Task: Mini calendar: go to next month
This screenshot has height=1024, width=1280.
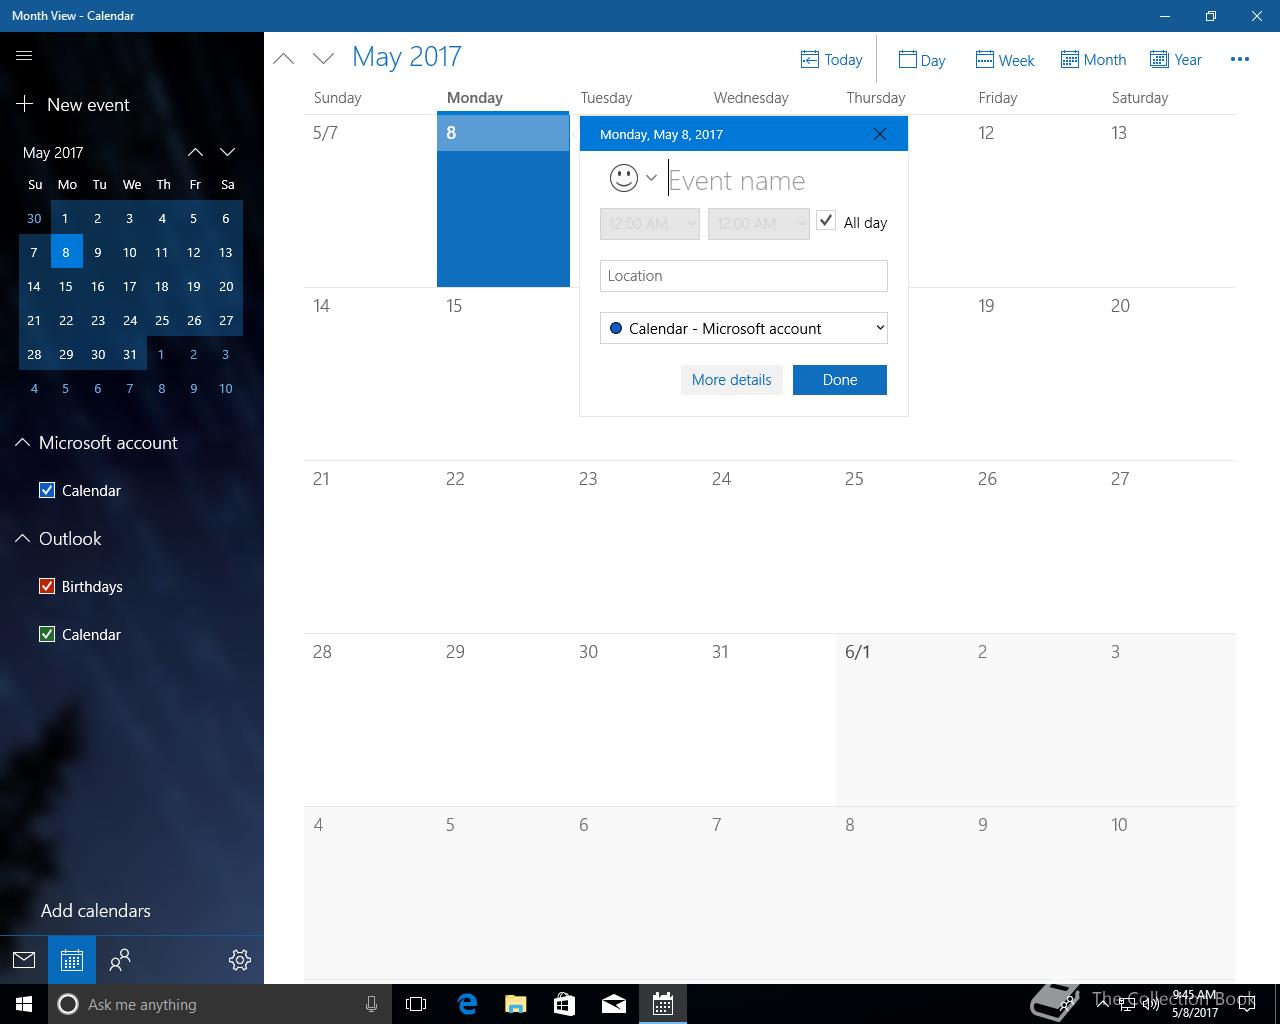Action: (228, 152)
